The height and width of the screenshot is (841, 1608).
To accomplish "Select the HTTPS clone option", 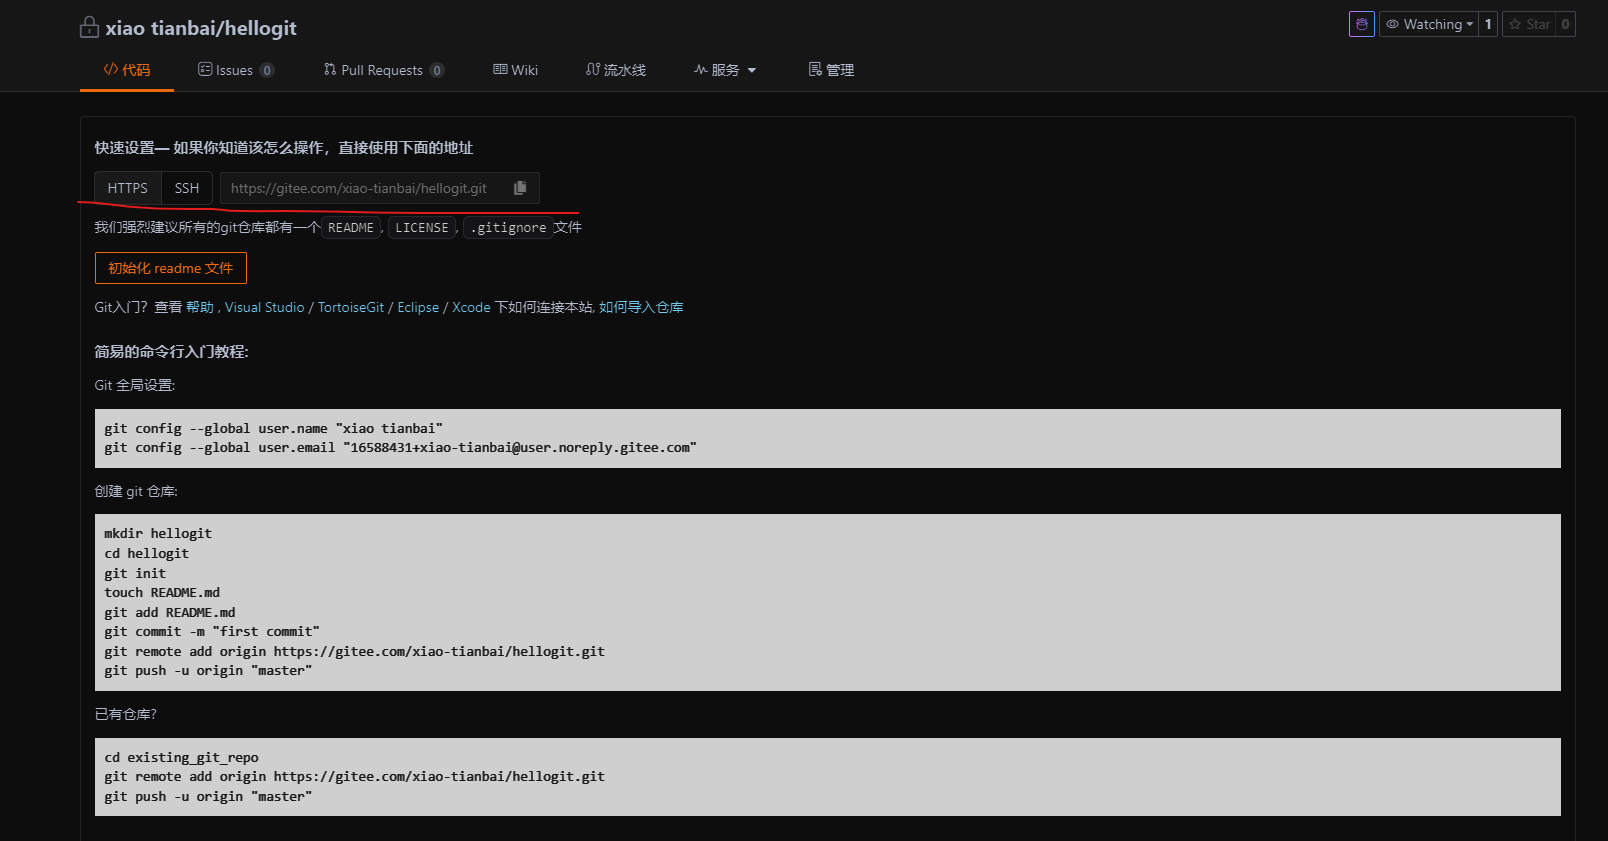I will (128, 188).
